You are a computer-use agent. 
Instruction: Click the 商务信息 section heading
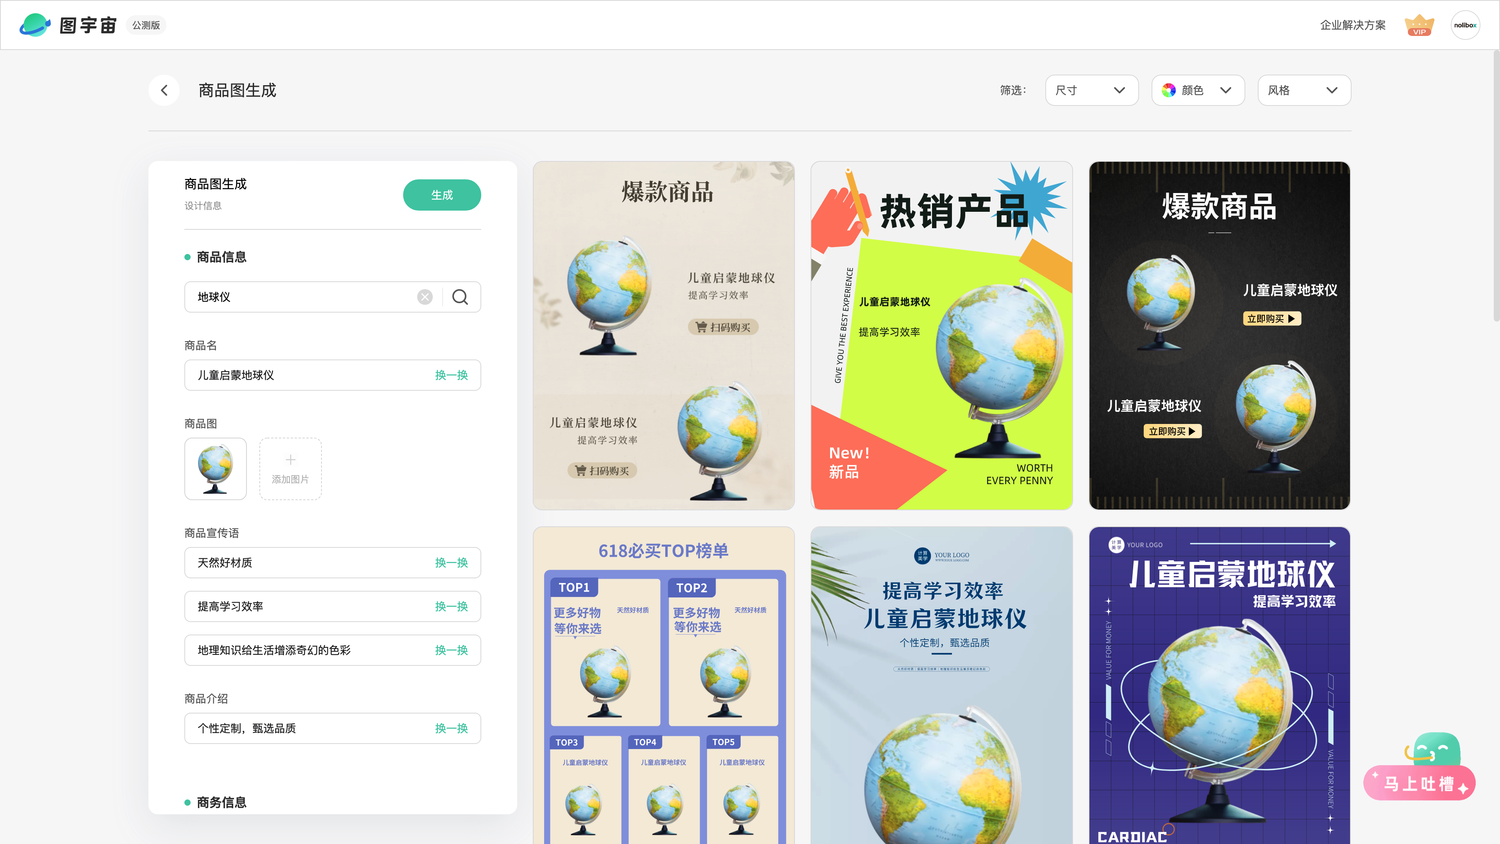click(x=221, y=802)
